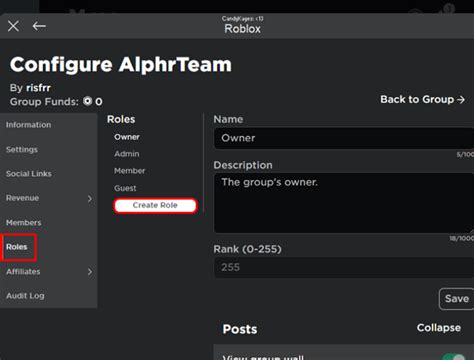The height and width of the screenshot is (360, 474).
Task: Expand the Revenue submenu chevron
Action: [x=90, y=199]
